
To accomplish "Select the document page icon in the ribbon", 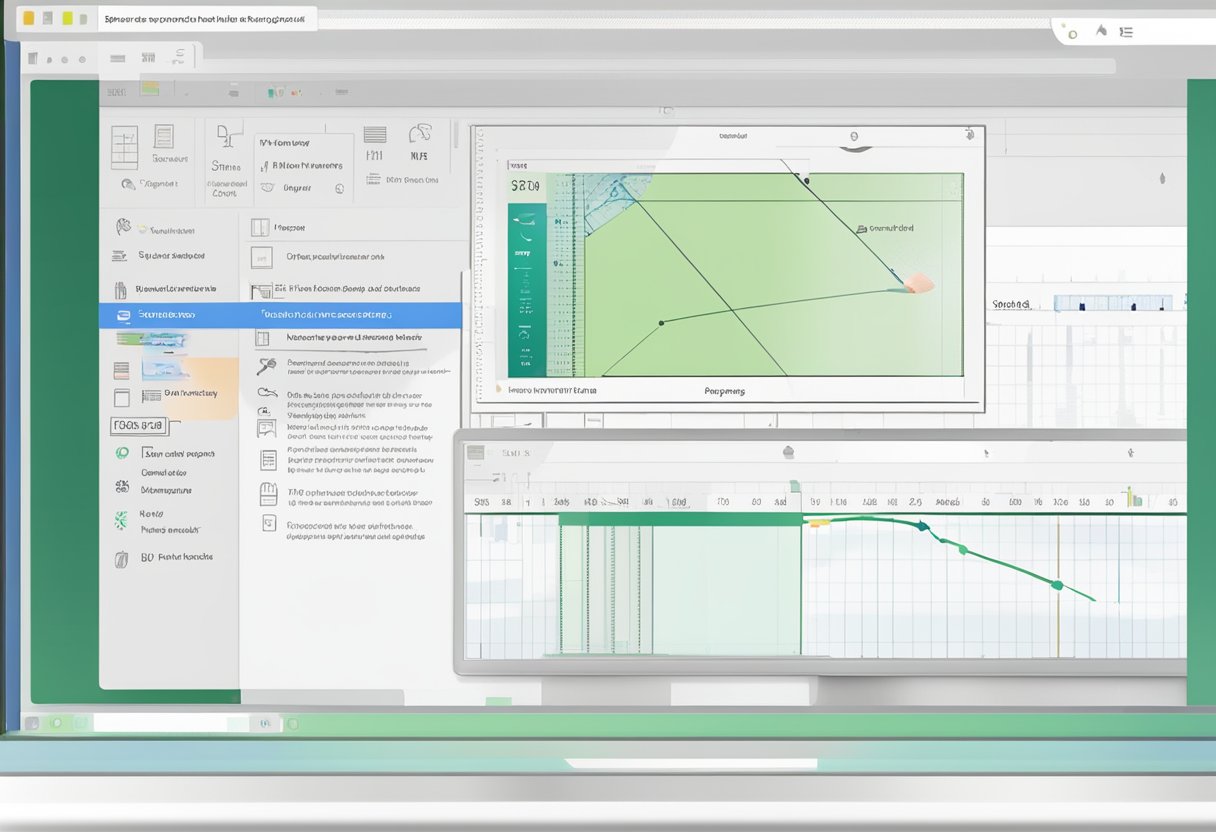I will [163, 137].
